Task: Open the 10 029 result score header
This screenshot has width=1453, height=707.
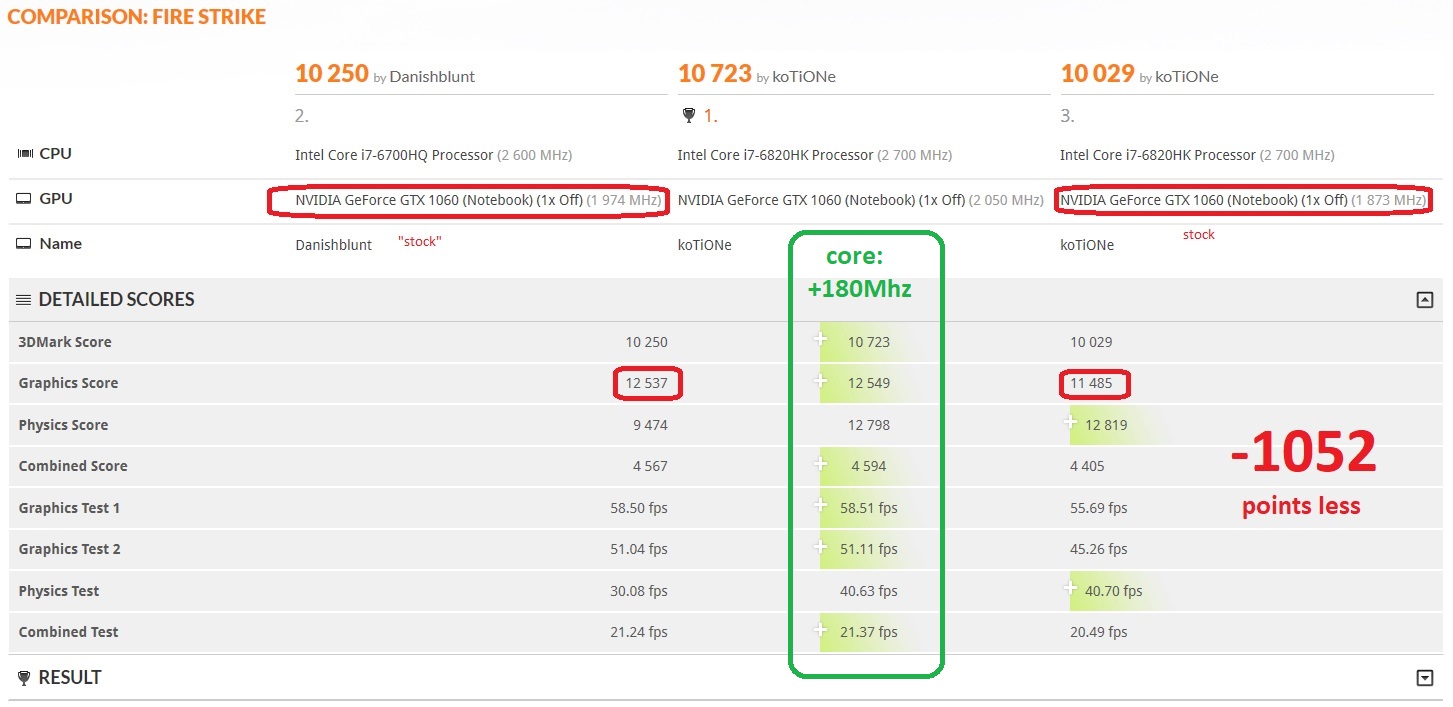Action: (x=1097, y=73)
